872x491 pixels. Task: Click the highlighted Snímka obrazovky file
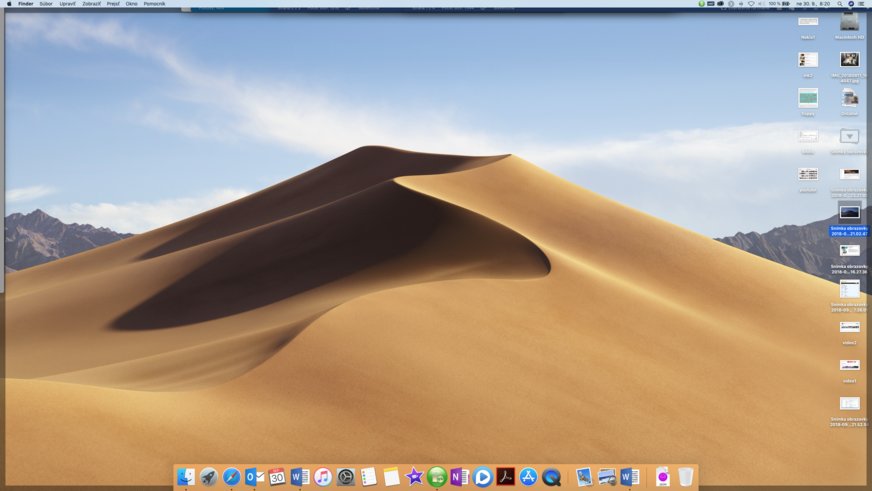point(850,212)
